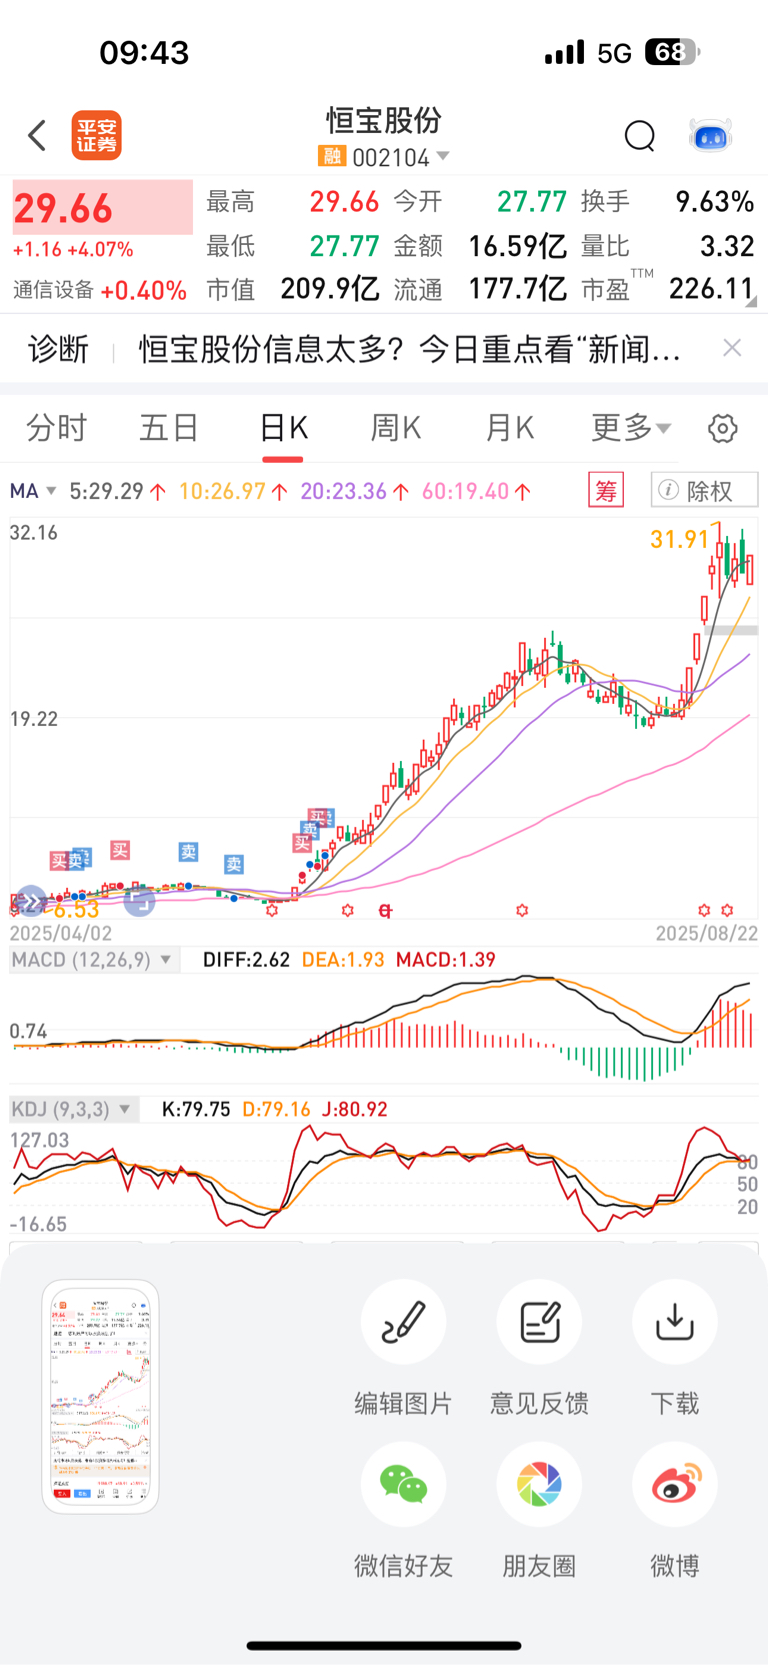The width and height of the screenshot is (768, 1665).
Task: Tap the back arrow icon
Action: (x=37, y=135)
